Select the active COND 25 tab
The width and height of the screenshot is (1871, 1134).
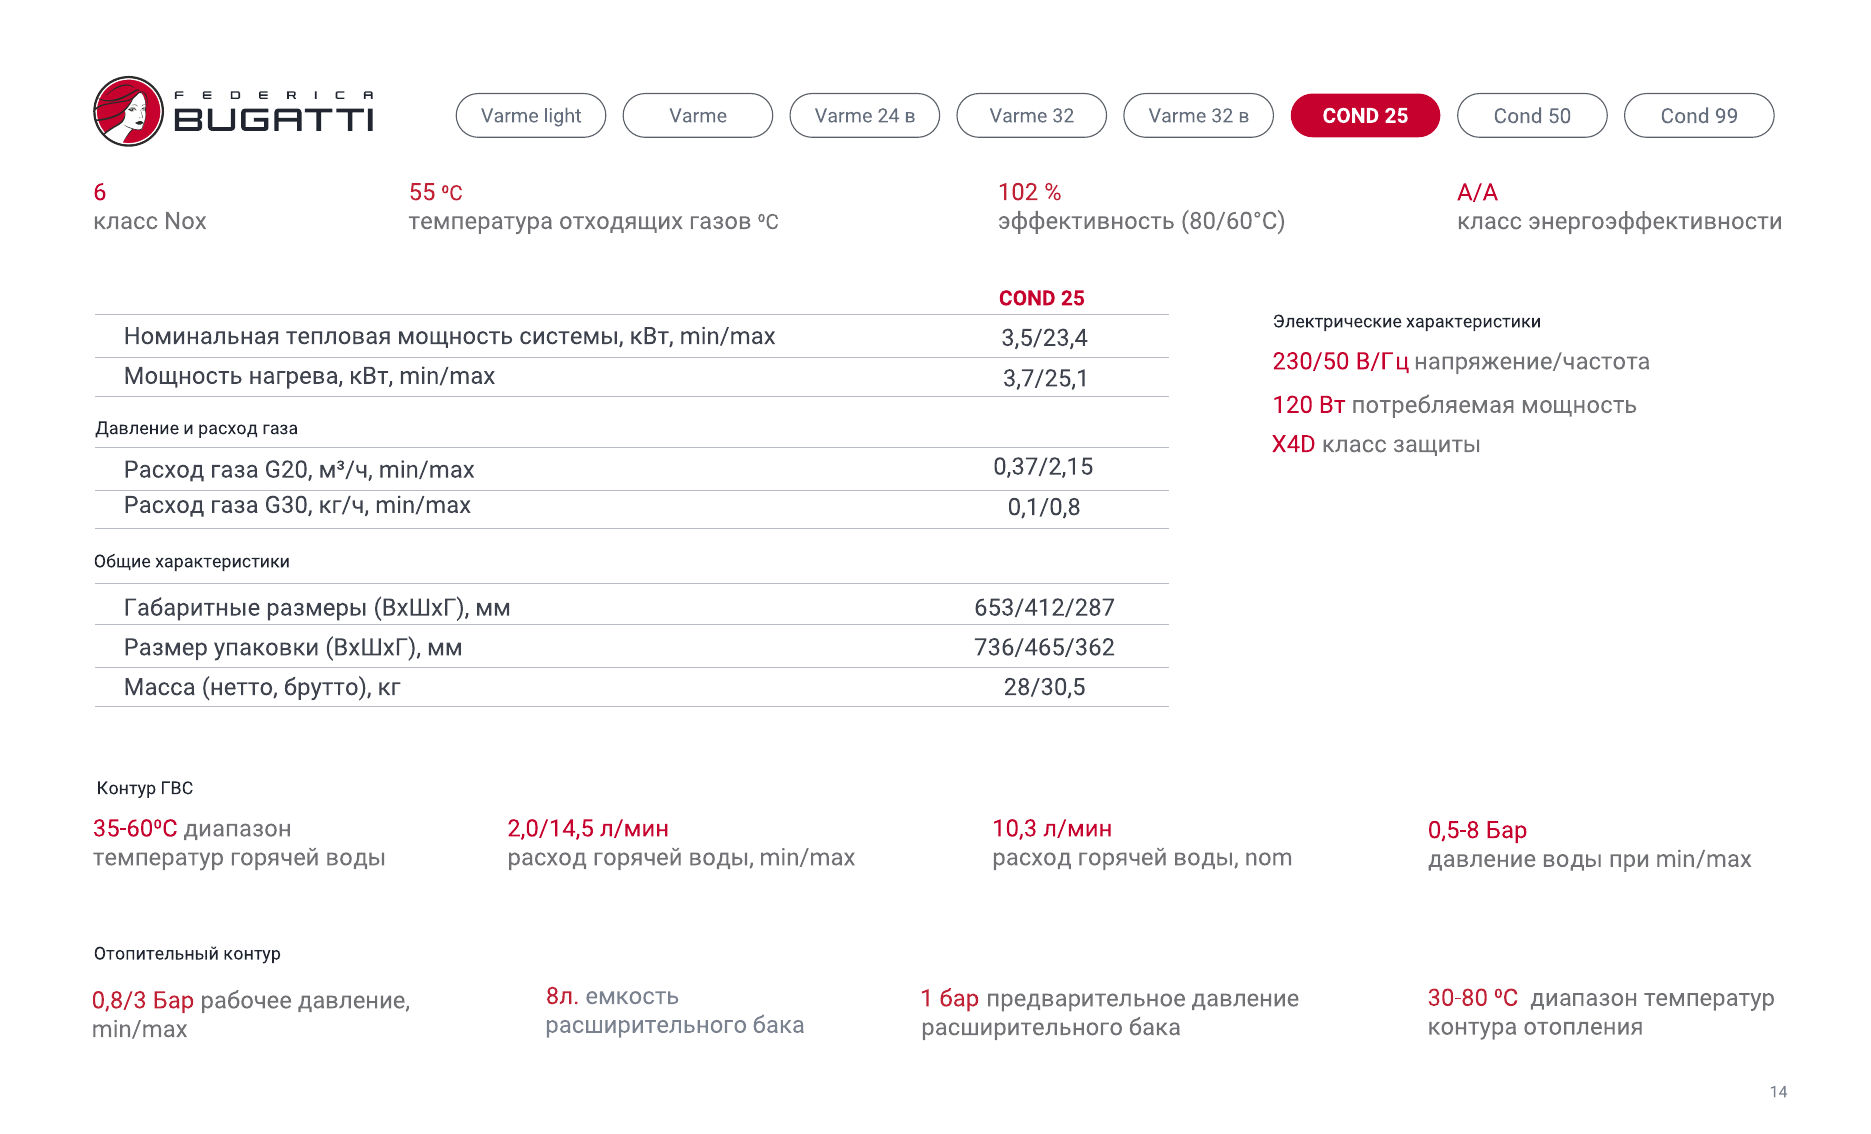coord(1365,116)
